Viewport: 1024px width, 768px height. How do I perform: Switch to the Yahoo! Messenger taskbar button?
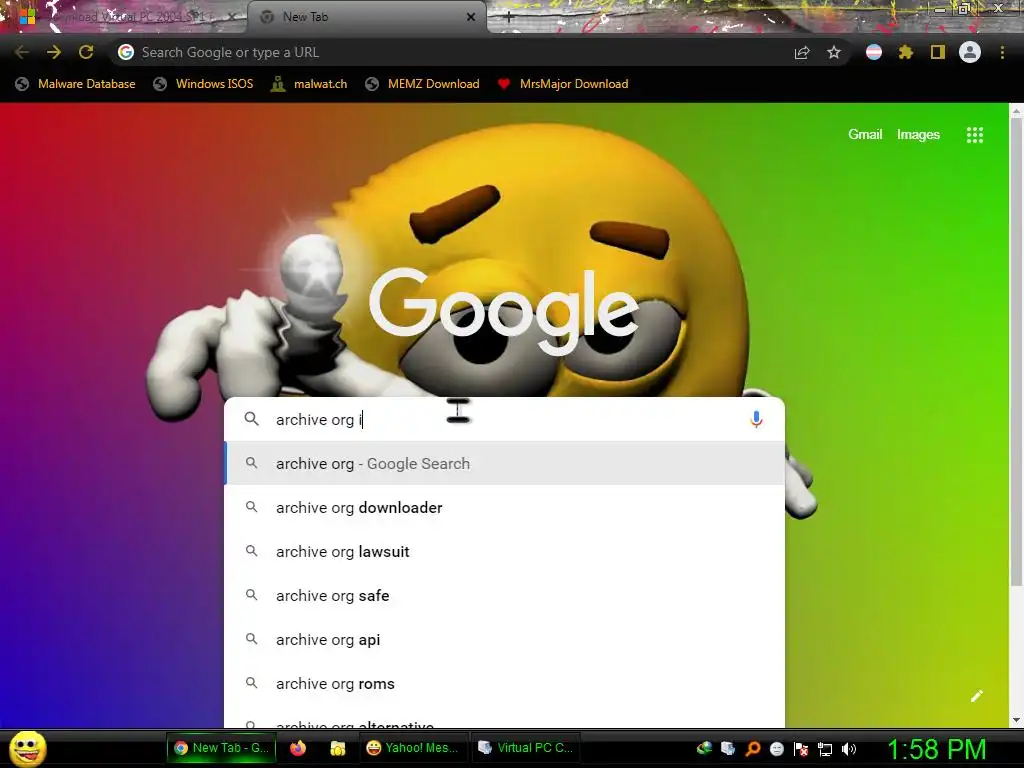pyautogui.click(x=413, y=748)
